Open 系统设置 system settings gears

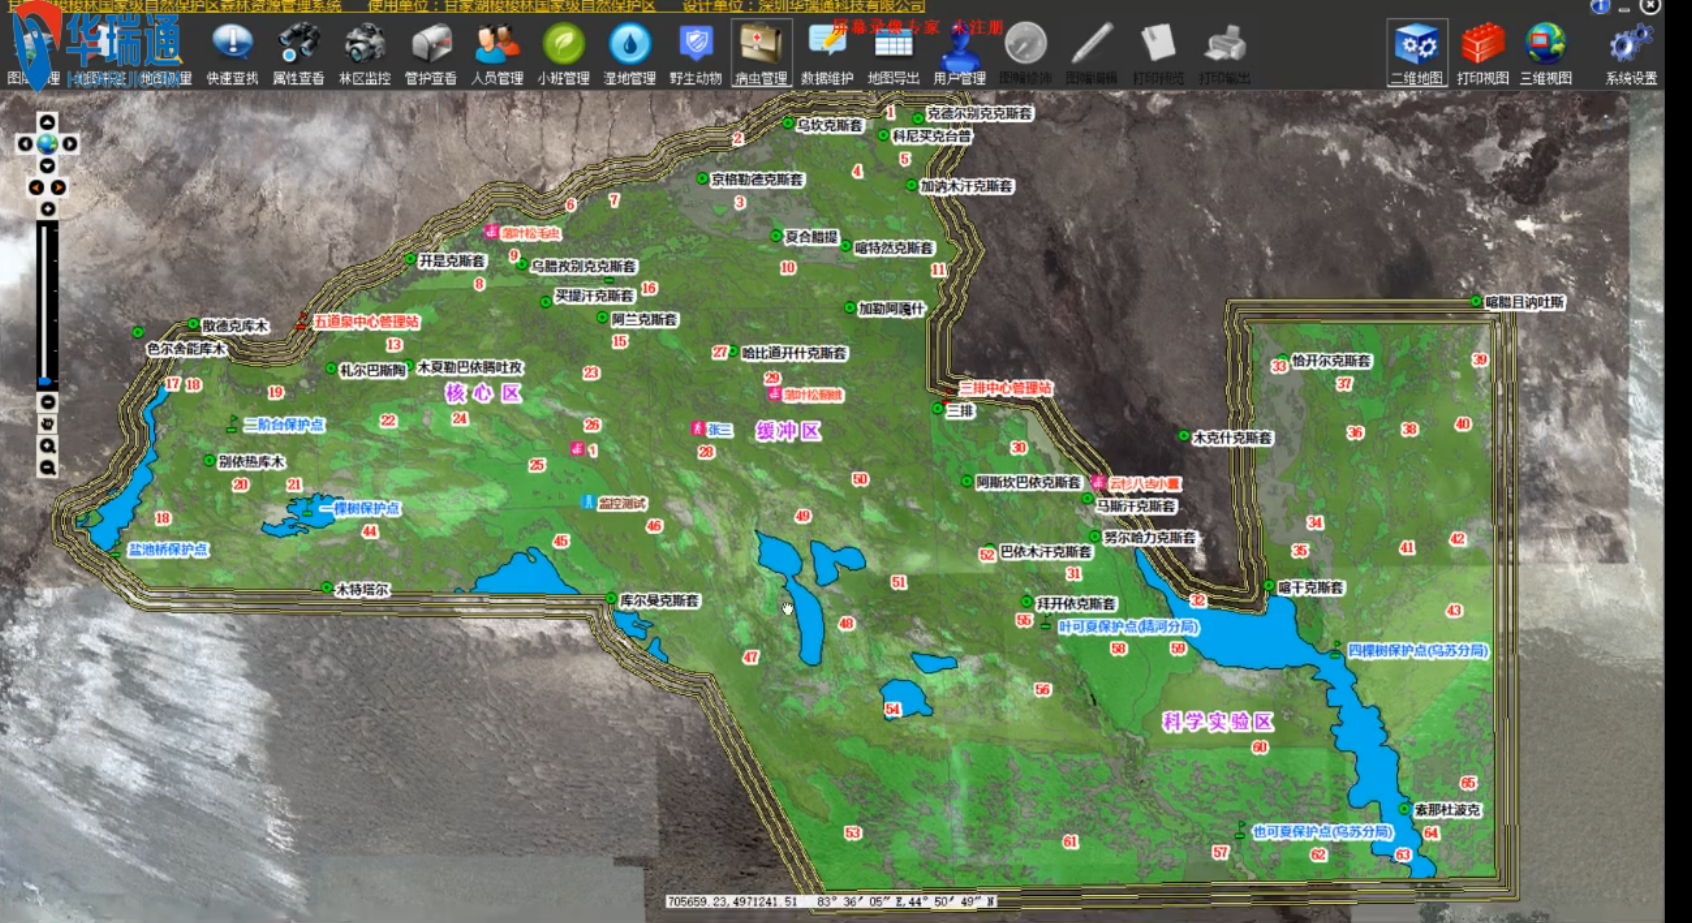pos(1631,47)
